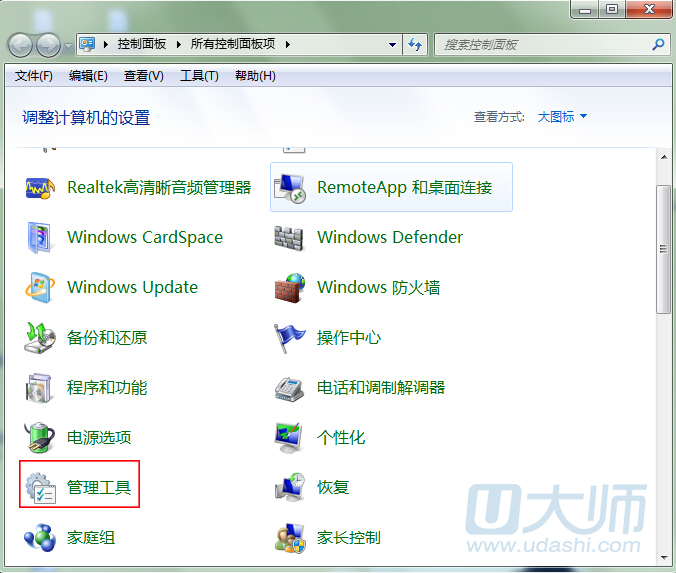Open the 帮助(H) menu
The width and height of the screenshot is (676, 573).
point(255,76)
